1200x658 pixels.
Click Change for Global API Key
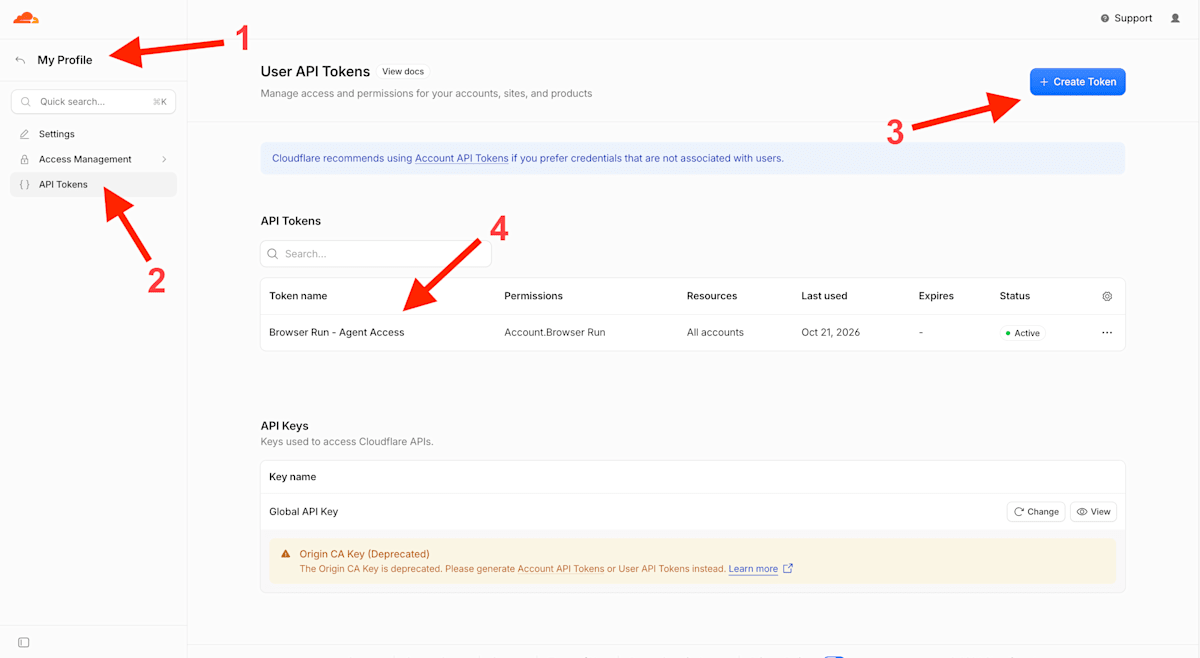pyautogui.click(x=1036, y=511)
